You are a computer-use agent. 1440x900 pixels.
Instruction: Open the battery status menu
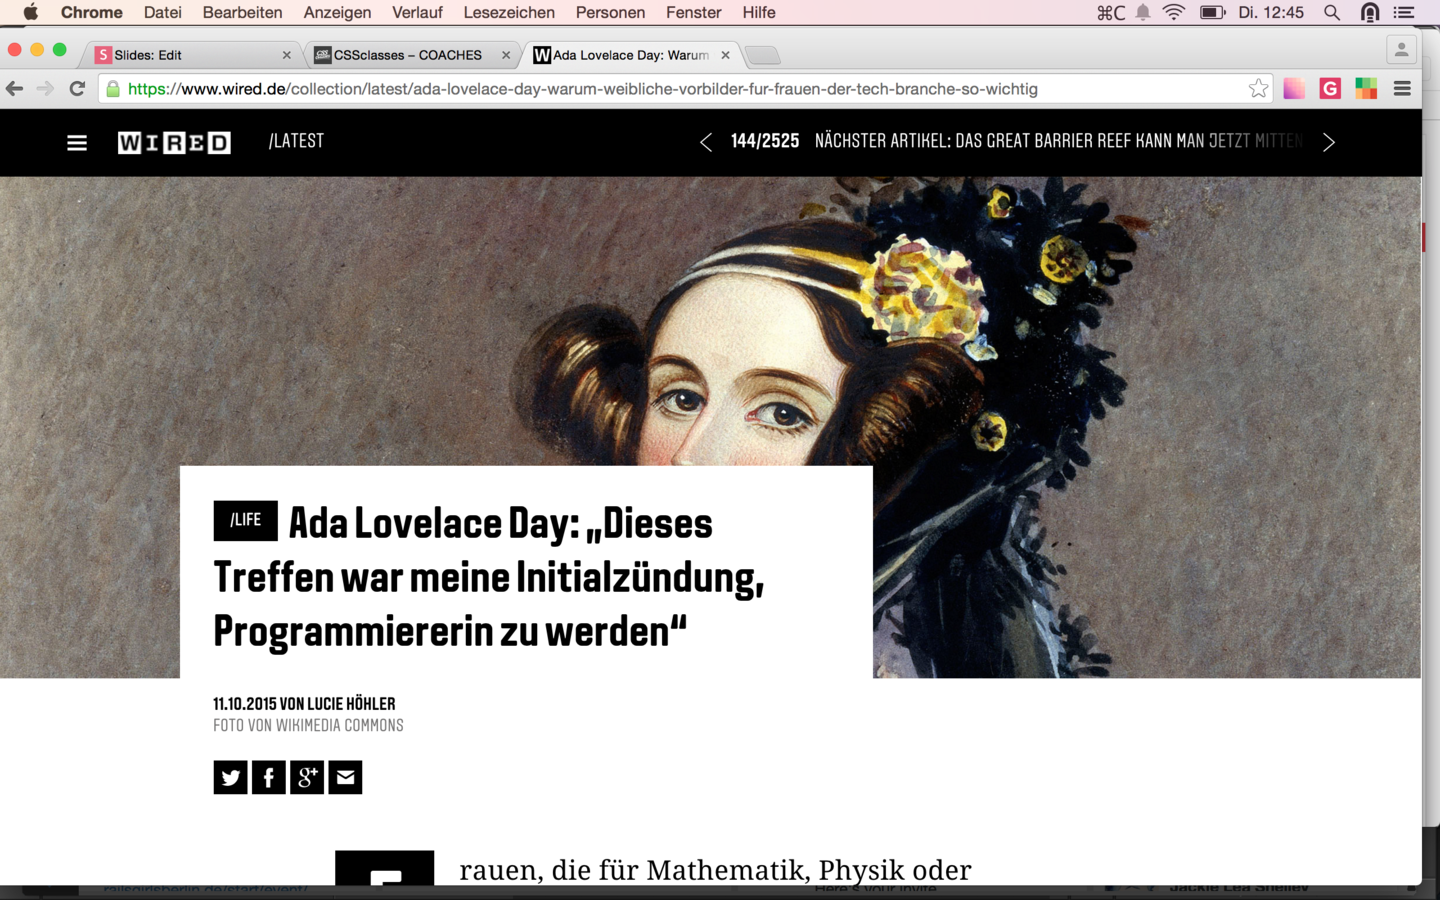point(1212,13)
